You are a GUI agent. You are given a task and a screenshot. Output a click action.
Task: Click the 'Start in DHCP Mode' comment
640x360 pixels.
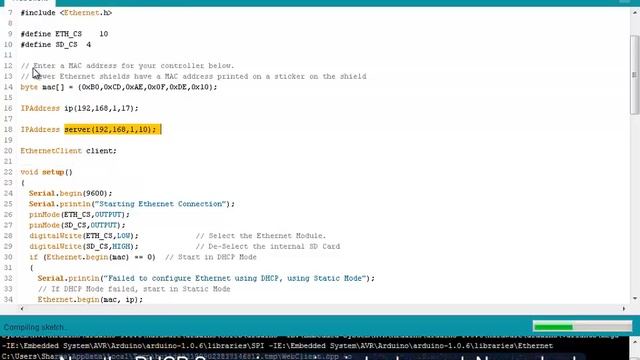[211, 257]
